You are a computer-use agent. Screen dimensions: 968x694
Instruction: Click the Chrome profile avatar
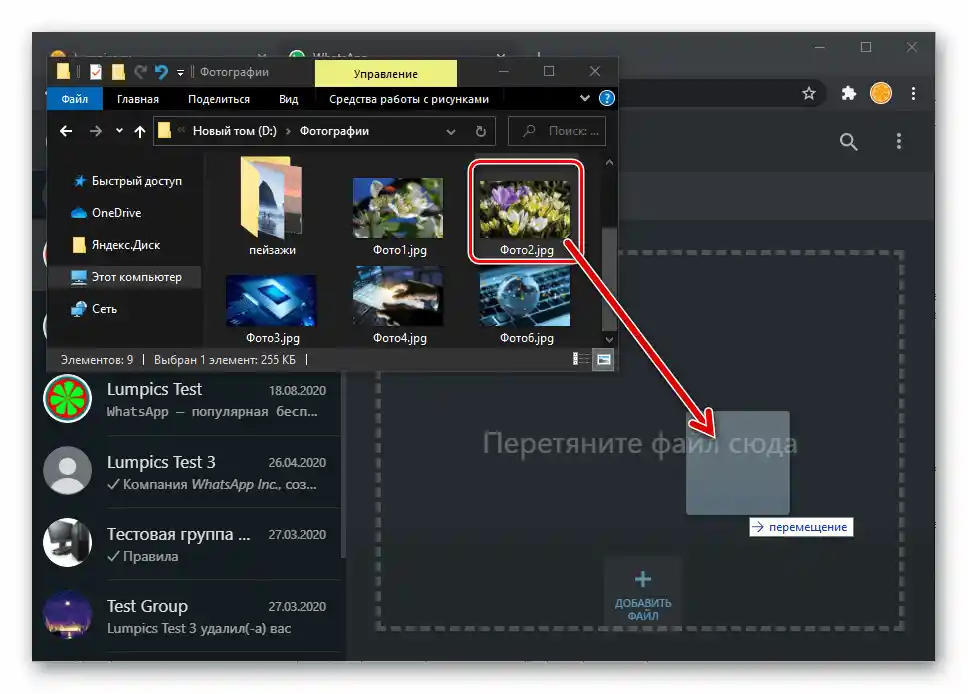[881, 93]
